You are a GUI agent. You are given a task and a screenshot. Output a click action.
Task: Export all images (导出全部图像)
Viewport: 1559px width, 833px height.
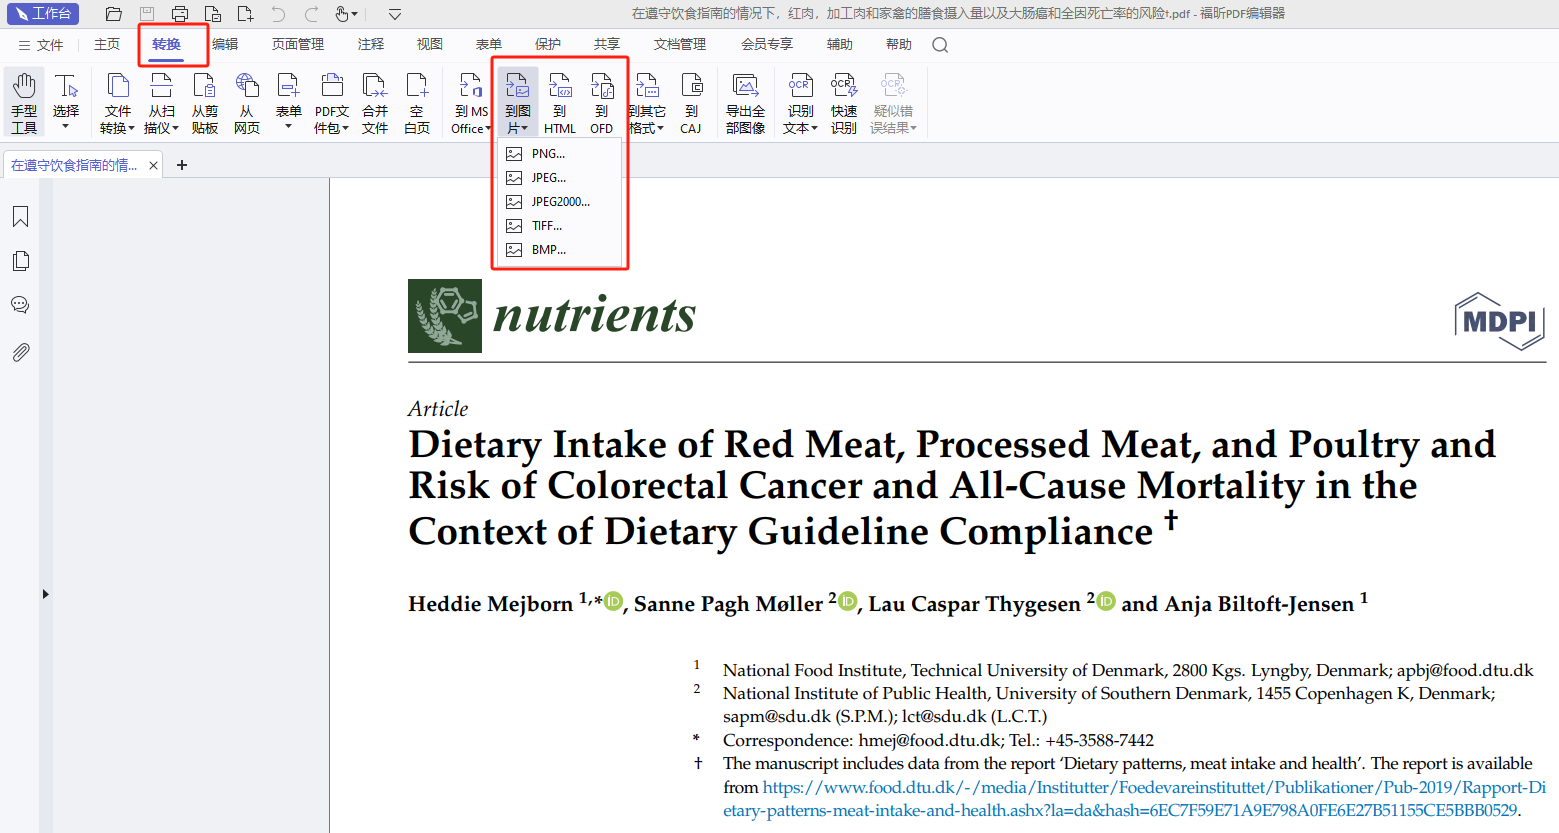pyautogui.click(x=745, y=102)
